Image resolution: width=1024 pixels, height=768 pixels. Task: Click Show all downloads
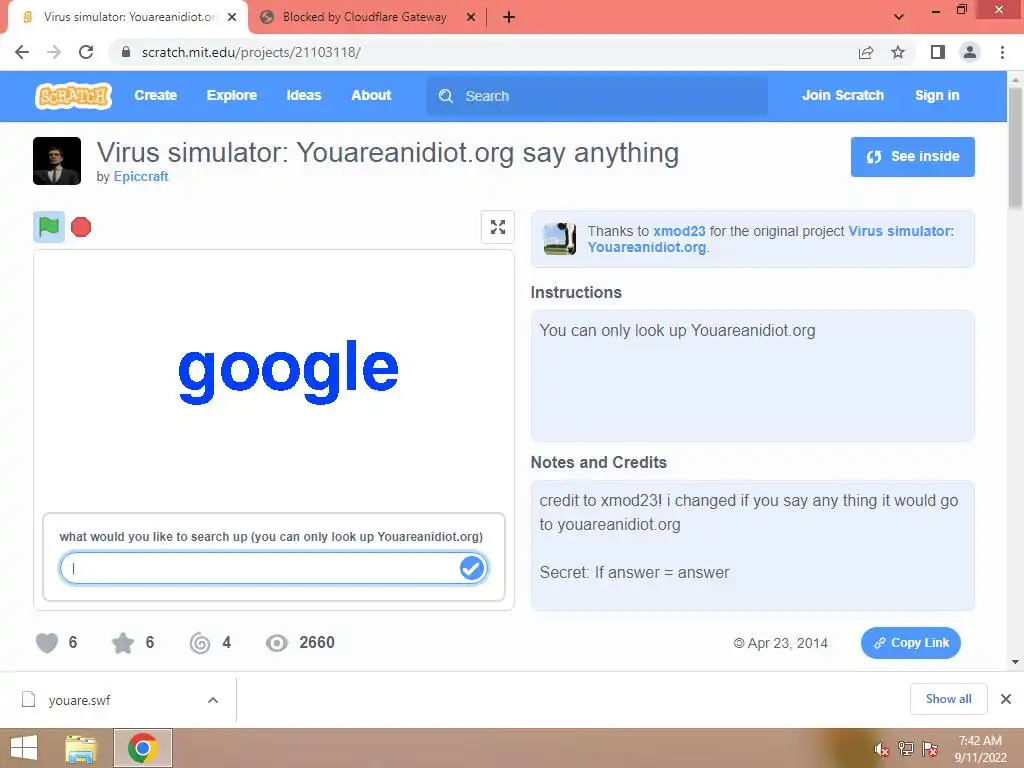[x=948, y=699]
